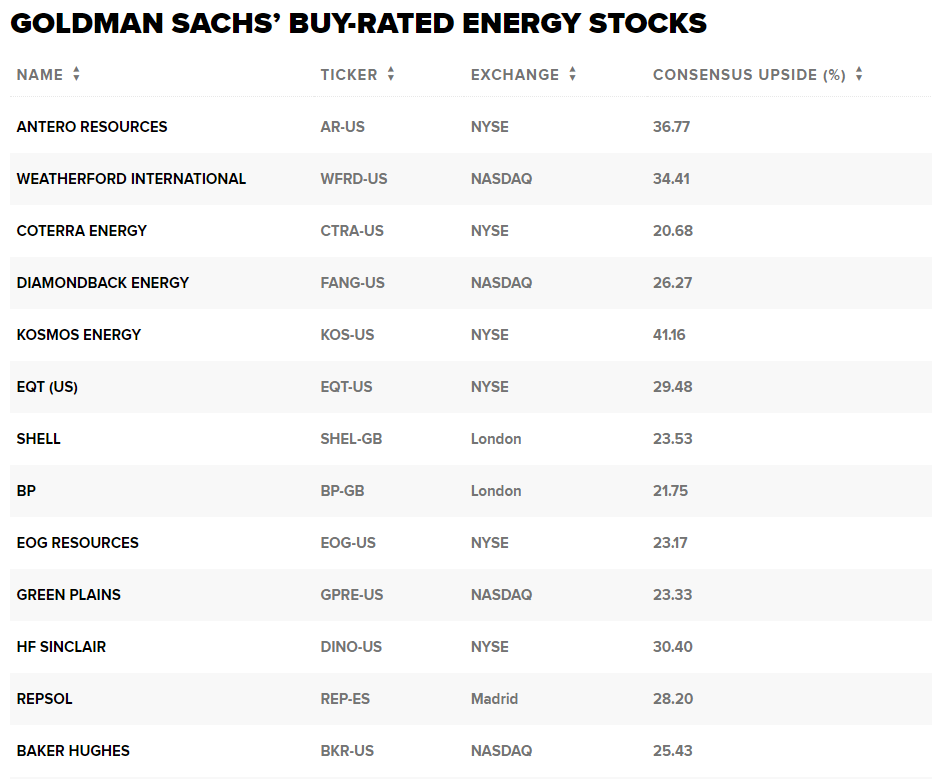This screenshot has height=779, width=932.
Task: Click the NAME column header
Action: point(40,75)
